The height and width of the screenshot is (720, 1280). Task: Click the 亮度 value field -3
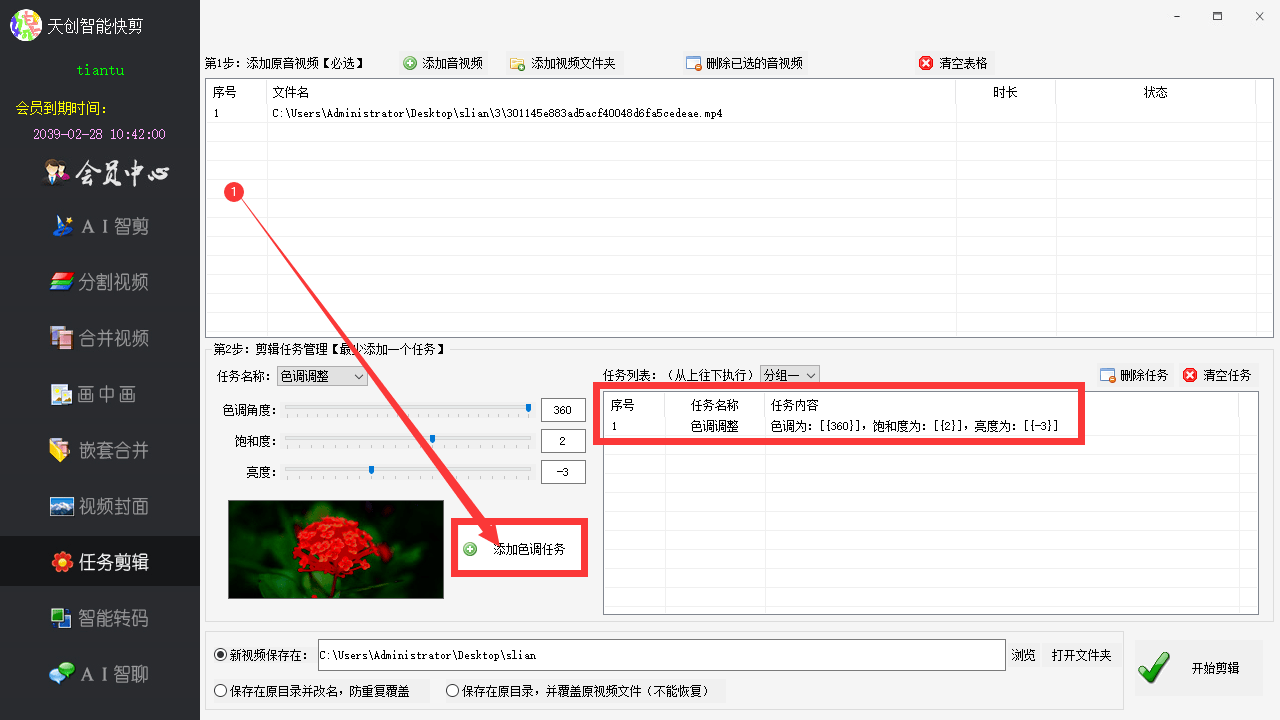(563, 472)
